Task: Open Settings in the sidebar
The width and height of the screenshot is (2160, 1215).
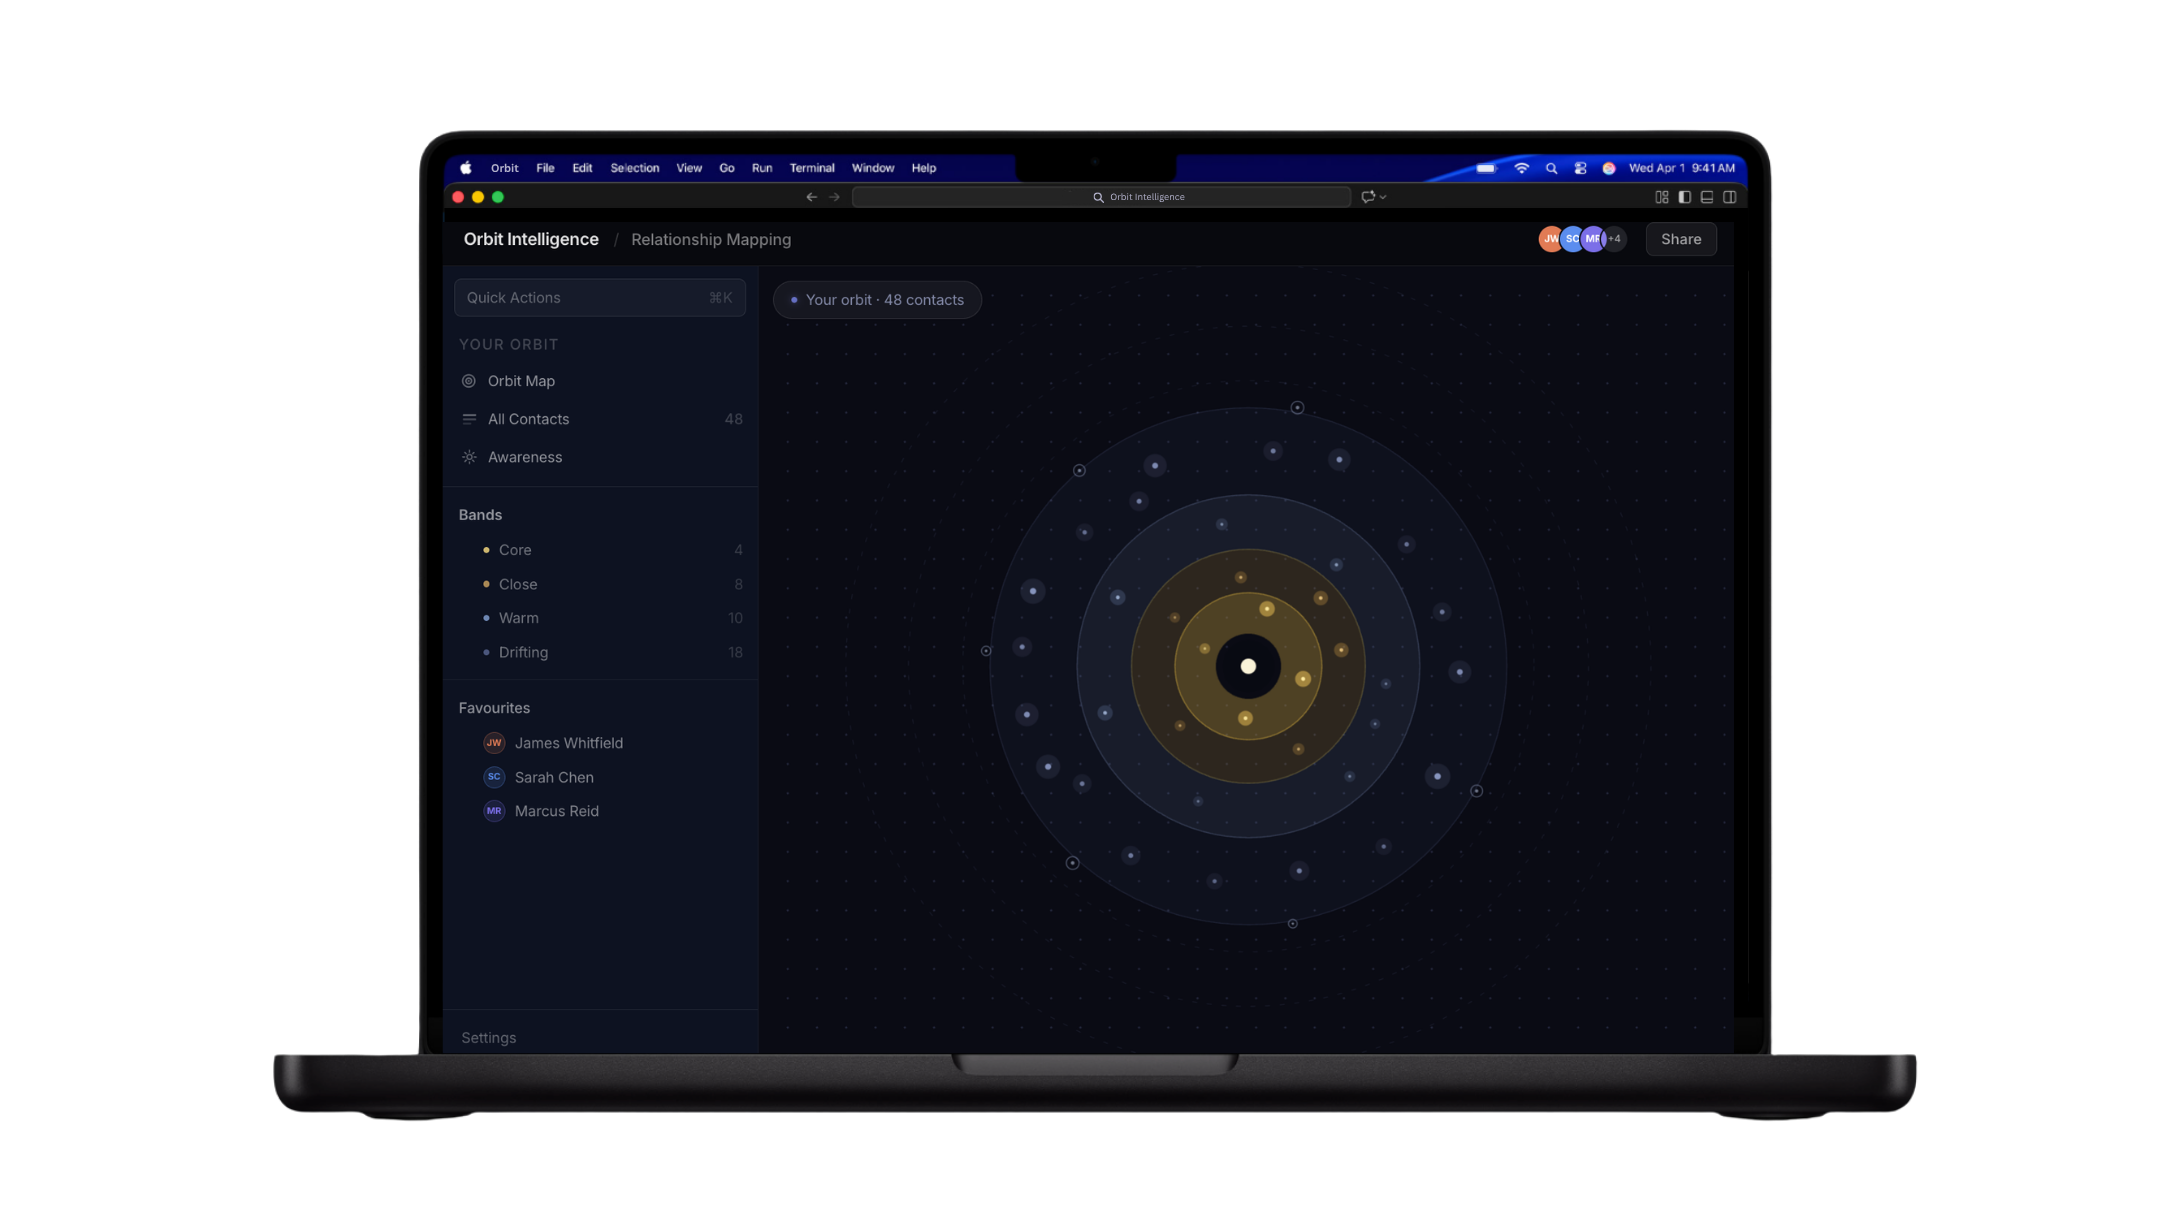Action: 488,1037
